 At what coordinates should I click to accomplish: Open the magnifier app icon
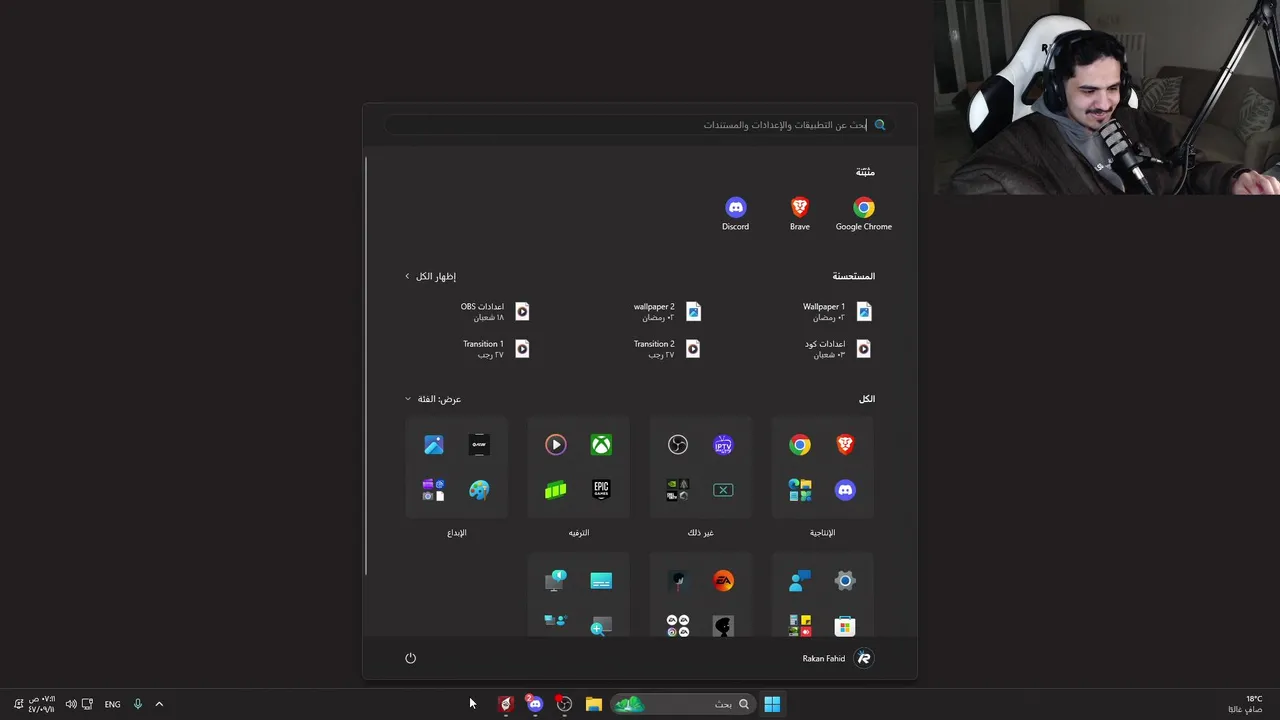point(601,626)
